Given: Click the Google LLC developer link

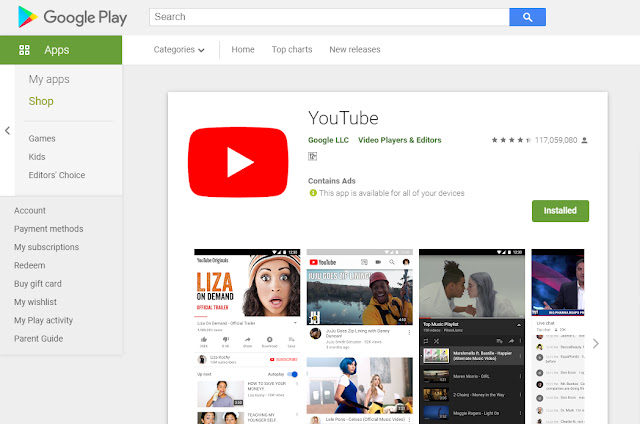Looking at the screenshot, I should click(328, 140).
